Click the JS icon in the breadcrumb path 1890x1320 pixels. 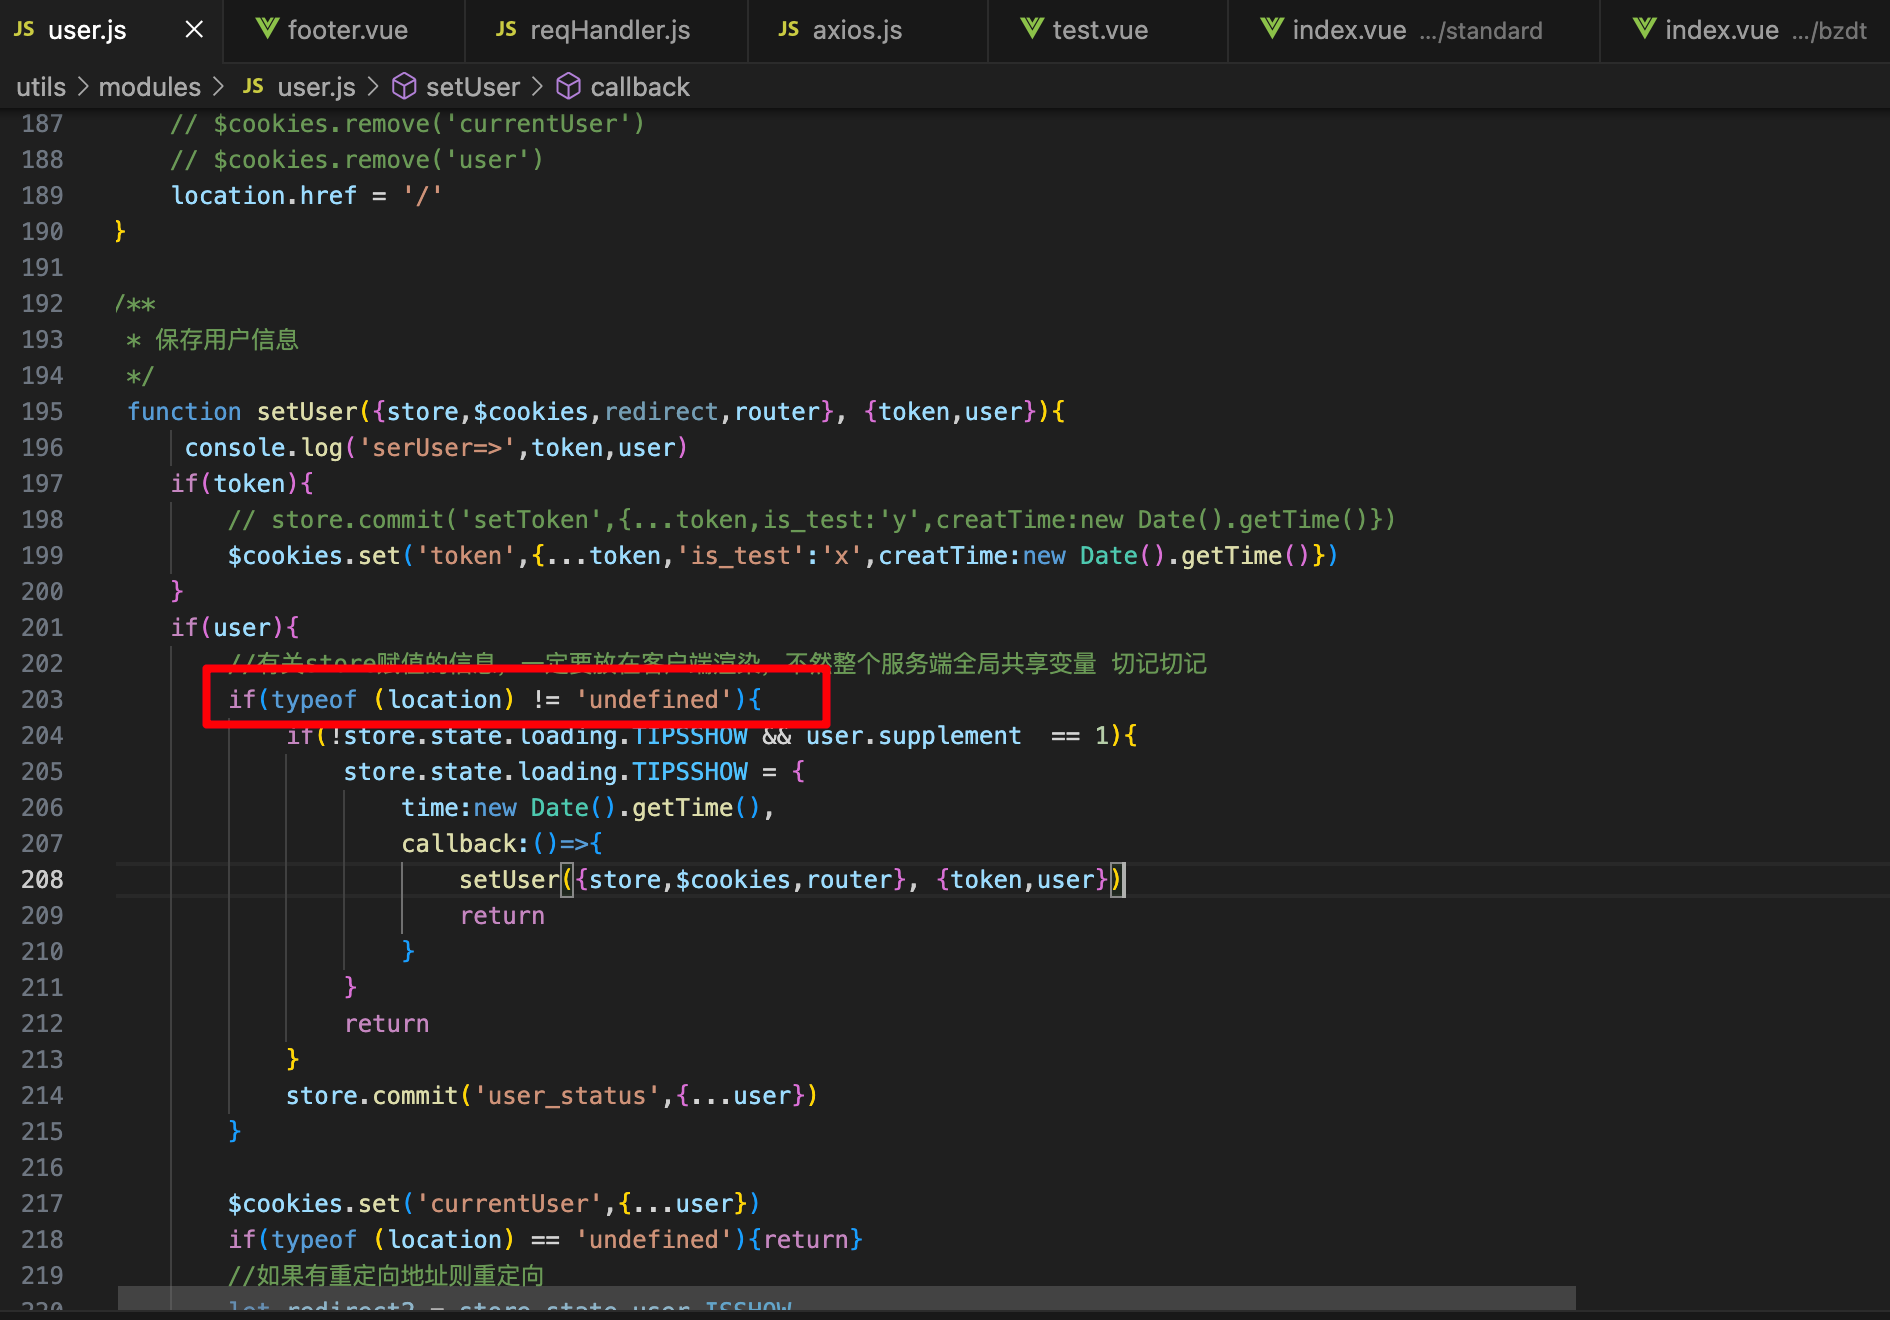253,87
